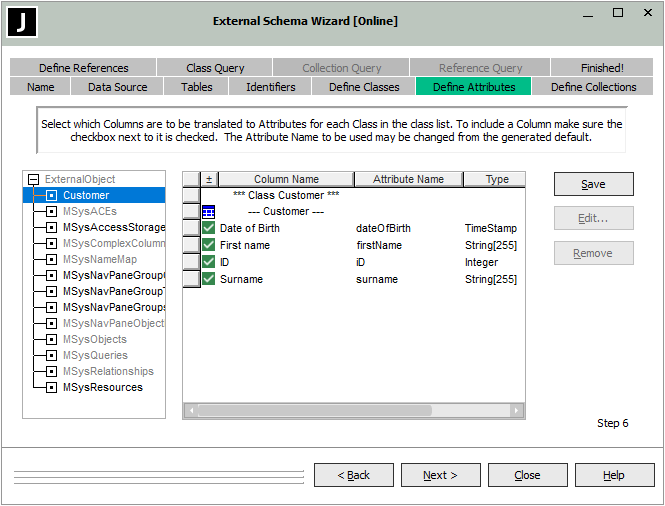Click the row selector beside Surname
This screenshot has height=506, width=665.
click(x=191, y=279)
